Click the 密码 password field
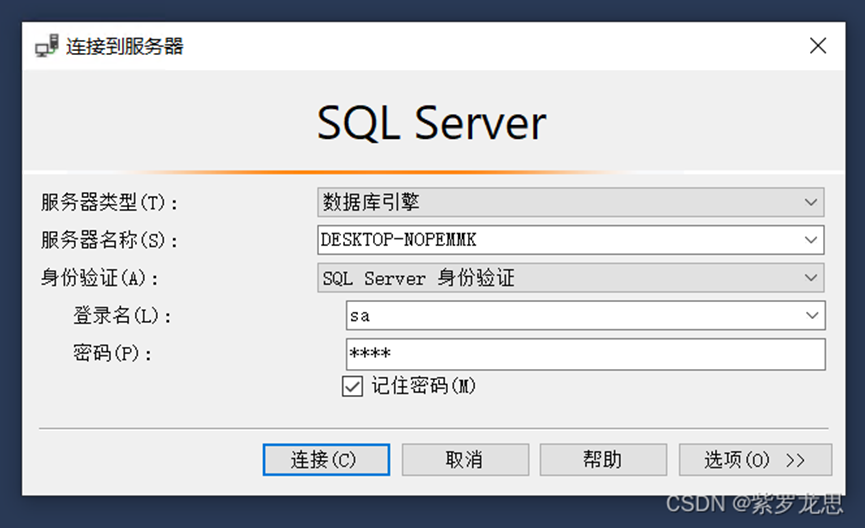Screen dimensions: 865x528 pyautogui.click(x=585, y=354)
